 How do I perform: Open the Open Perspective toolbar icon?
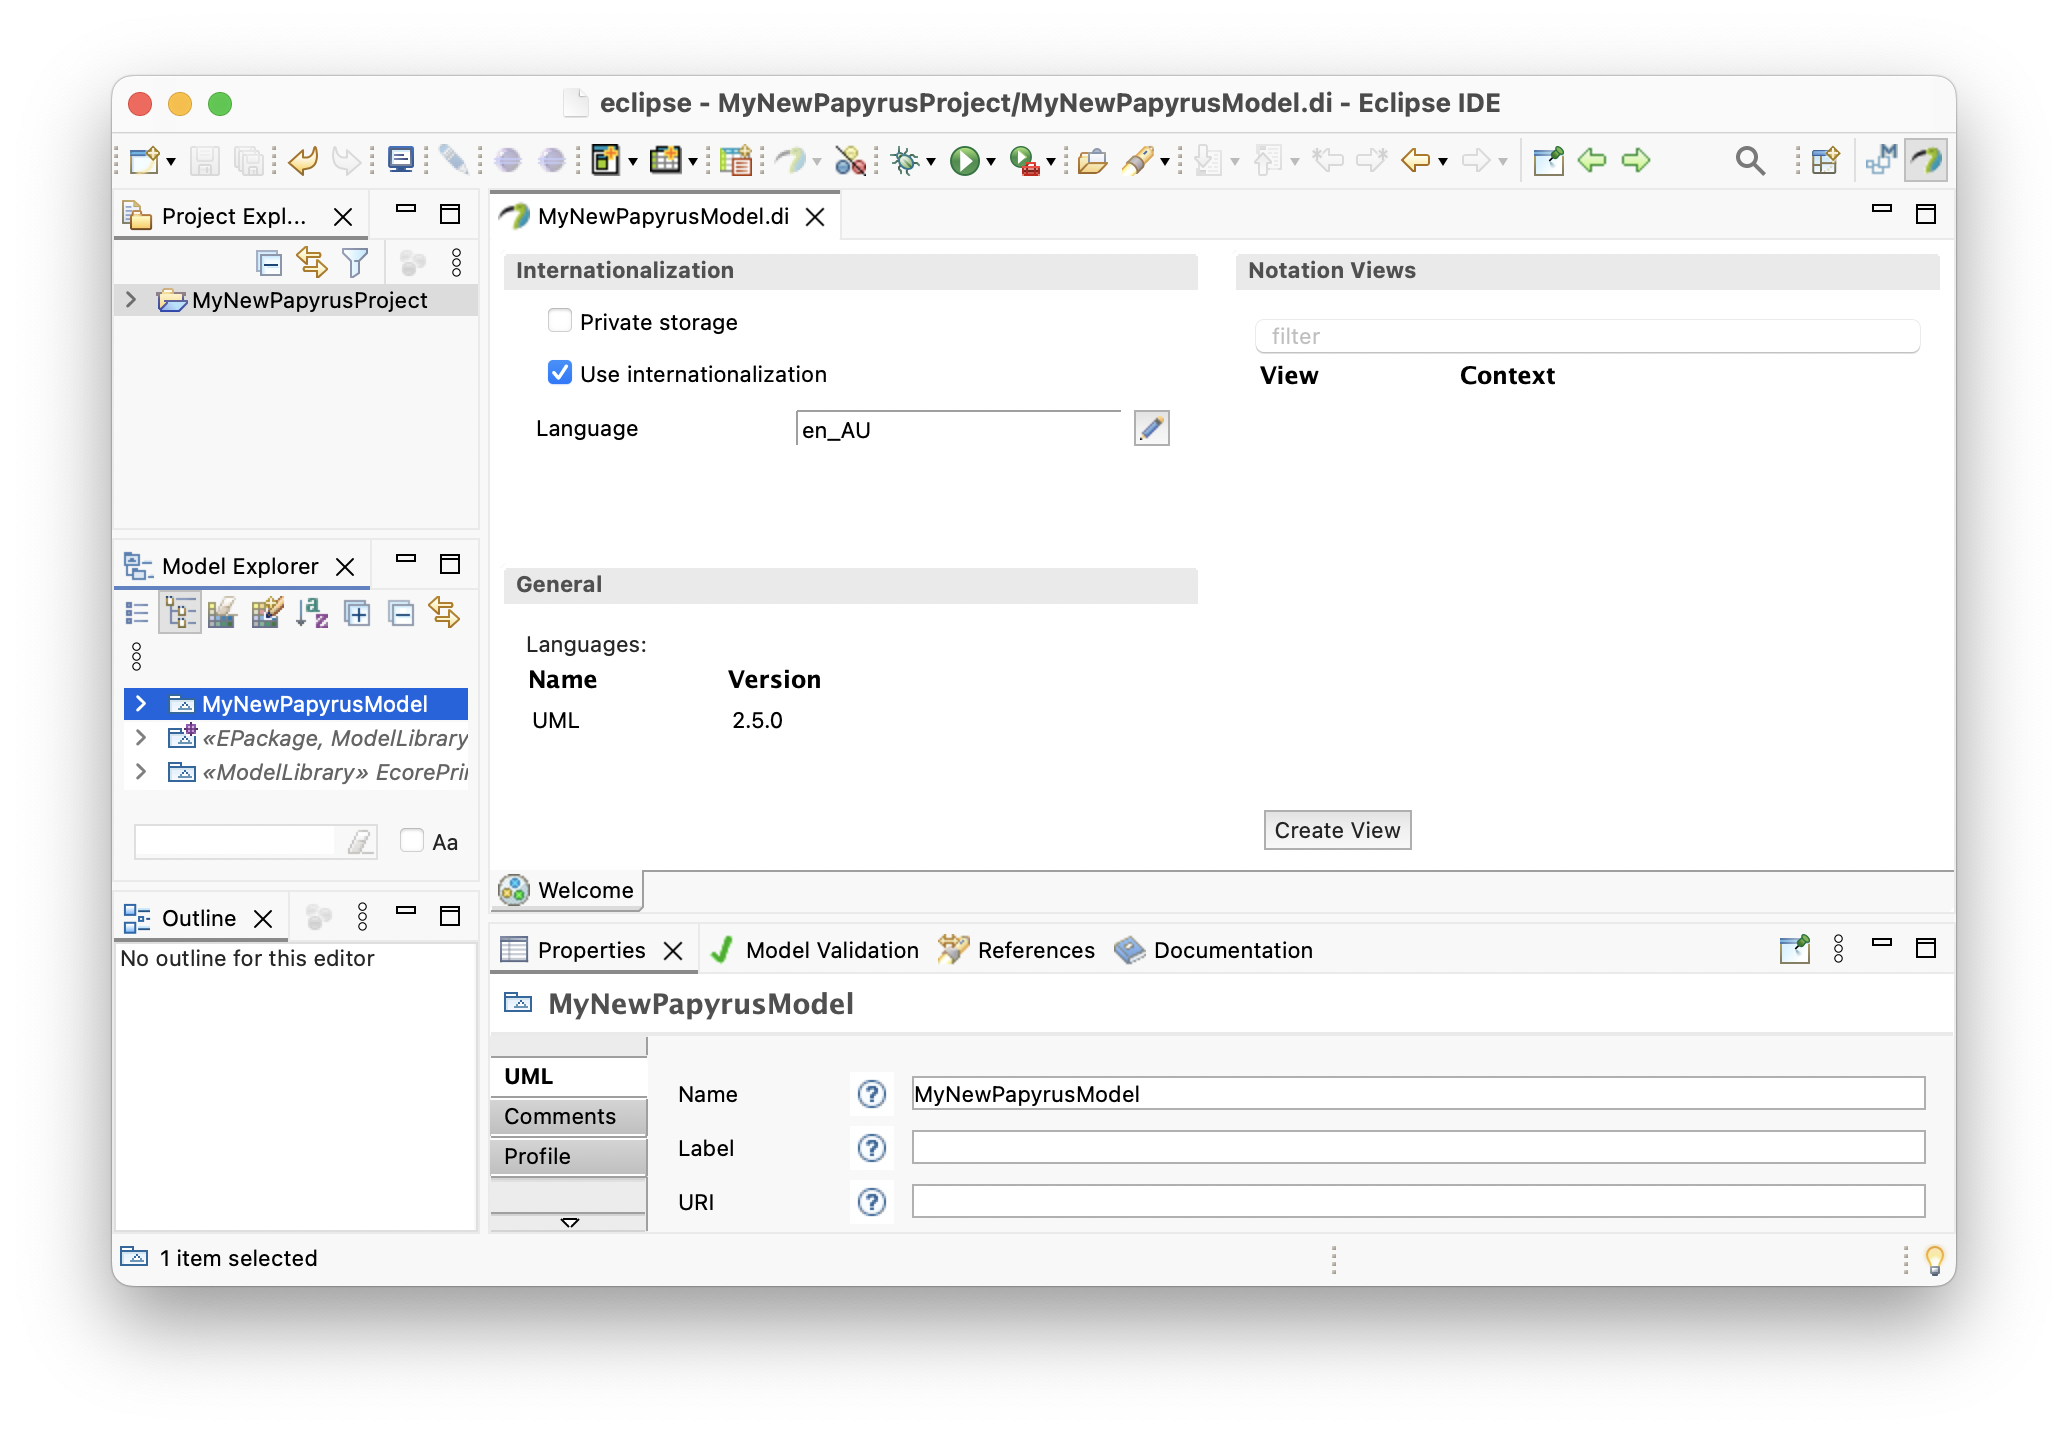pos(1825,160)
